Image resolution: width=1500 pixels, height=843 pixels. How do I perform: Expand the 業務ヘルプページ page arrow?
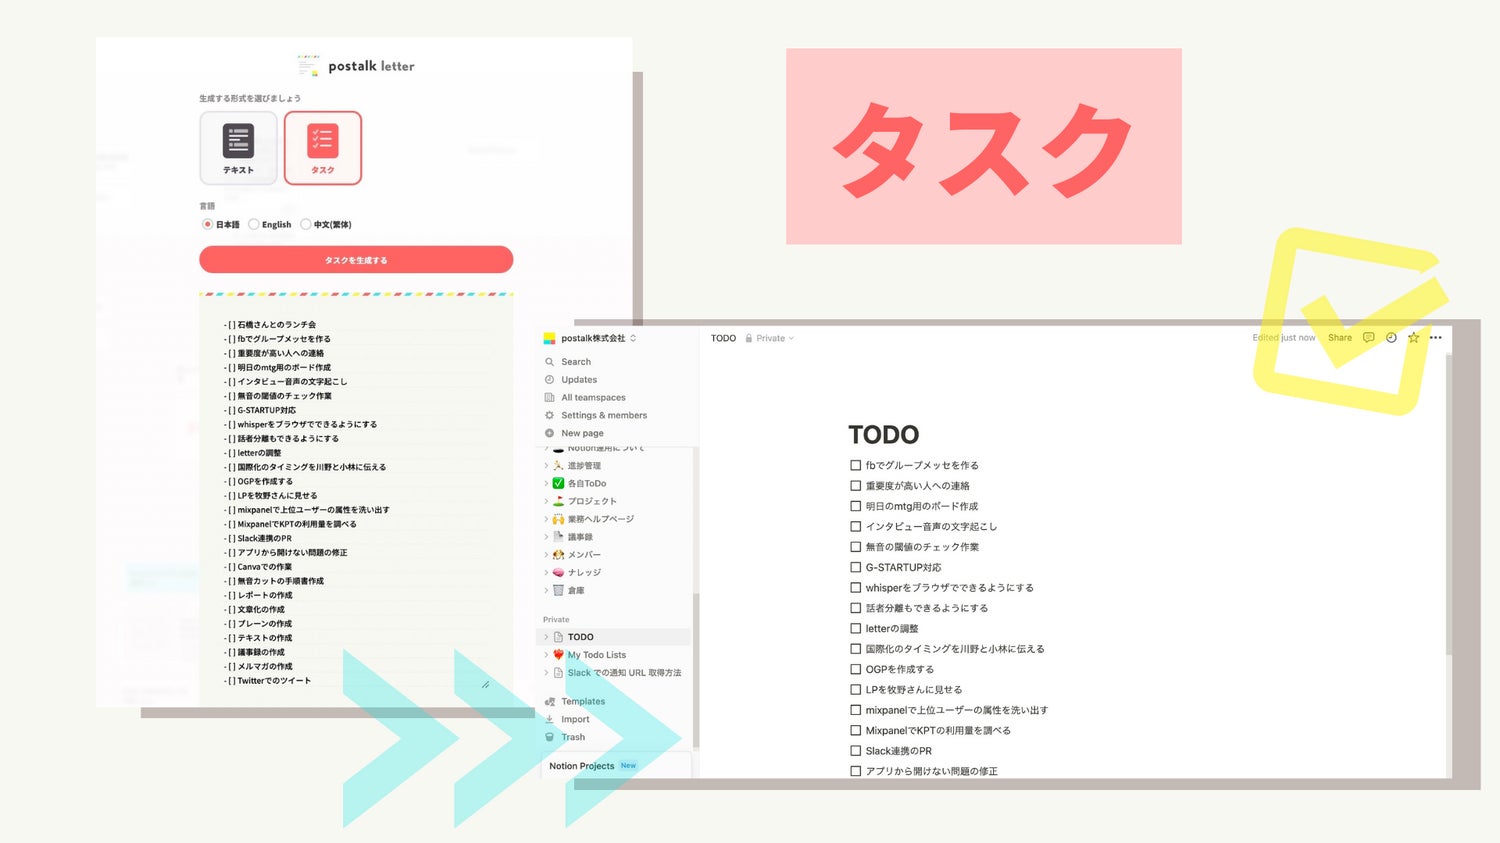tap(546, 519)
